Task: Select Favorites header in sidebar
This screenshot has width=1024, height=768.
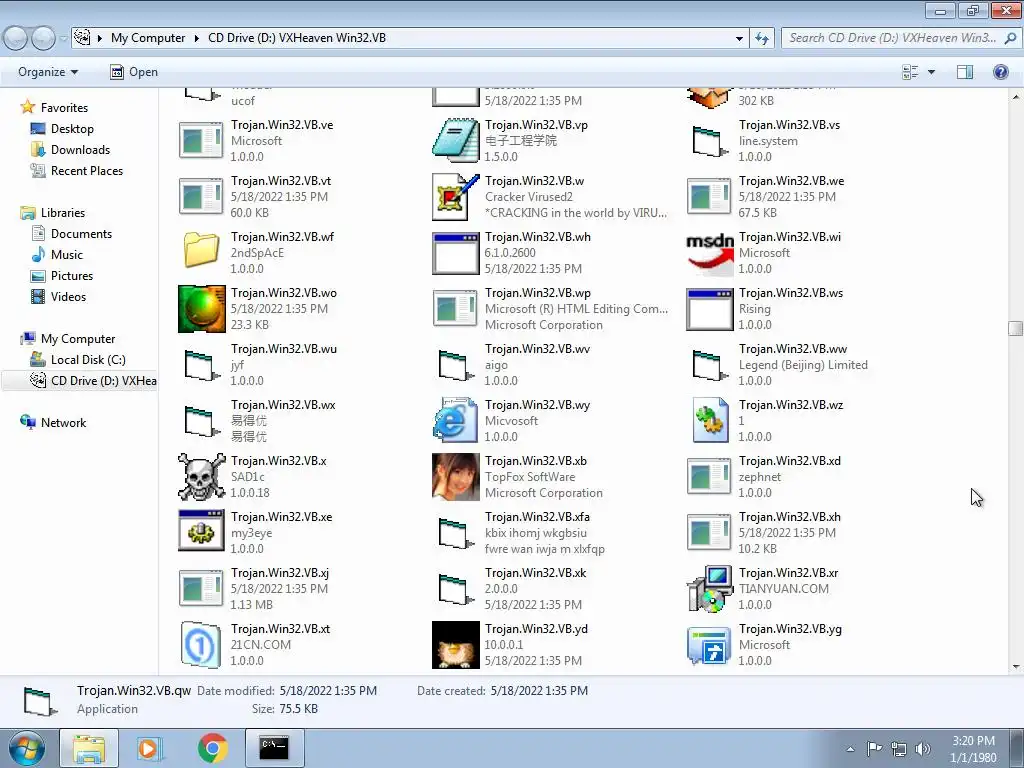Action: [64, 107]
